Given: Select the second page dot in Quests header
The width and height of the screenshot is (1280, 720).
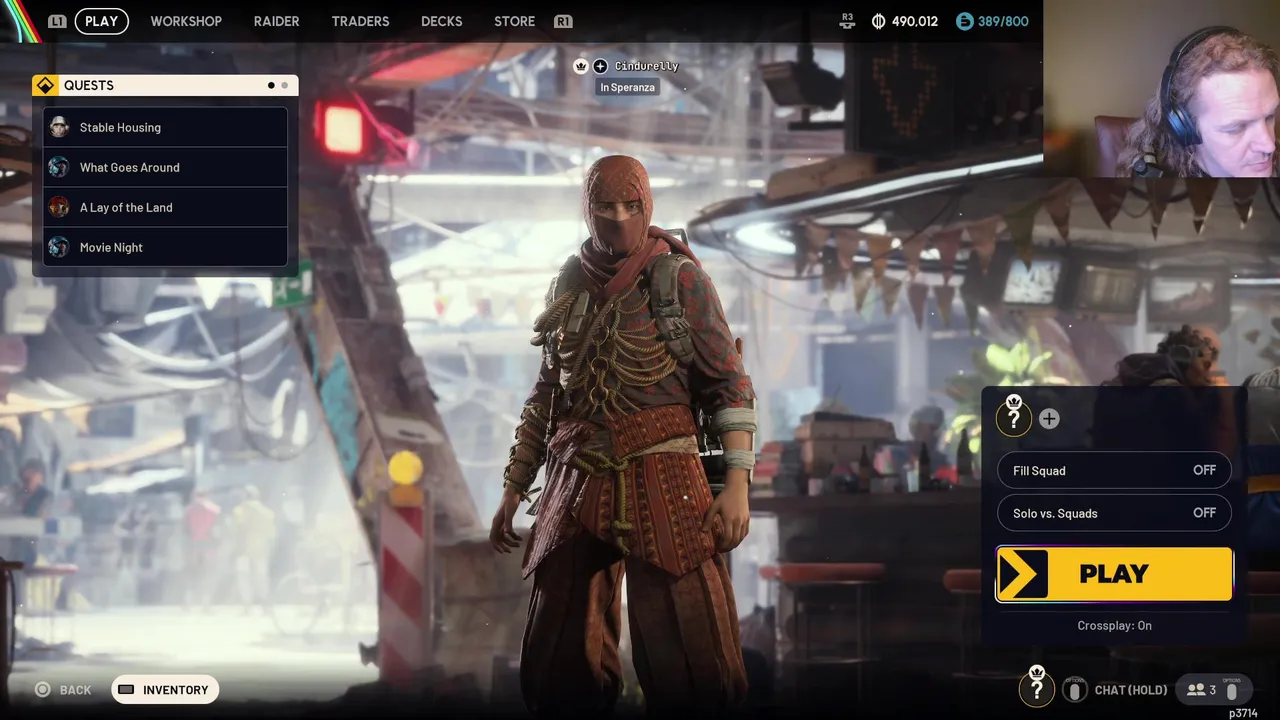Looking at the screenshot, I should (284, 85).
